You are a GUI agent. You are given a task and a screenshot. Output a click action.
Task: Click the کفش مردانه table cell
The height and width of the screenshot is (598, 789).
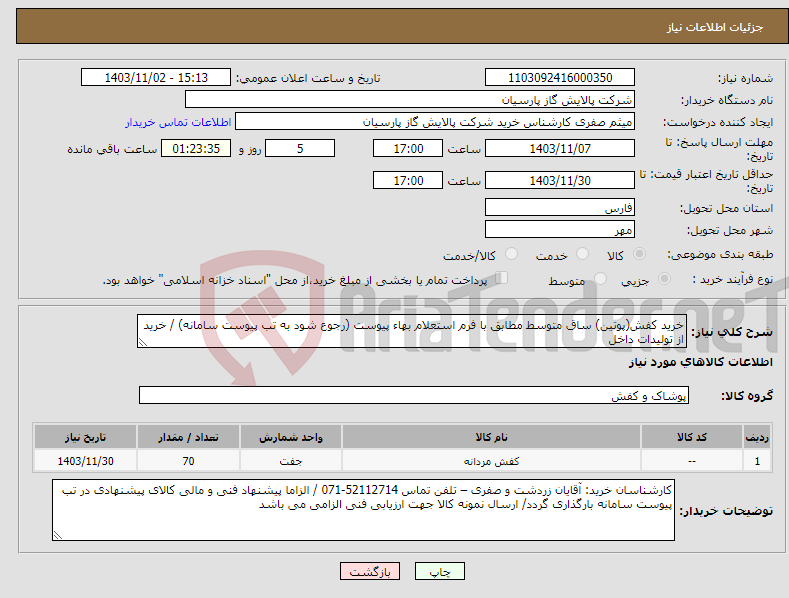[x=491, y=461]
